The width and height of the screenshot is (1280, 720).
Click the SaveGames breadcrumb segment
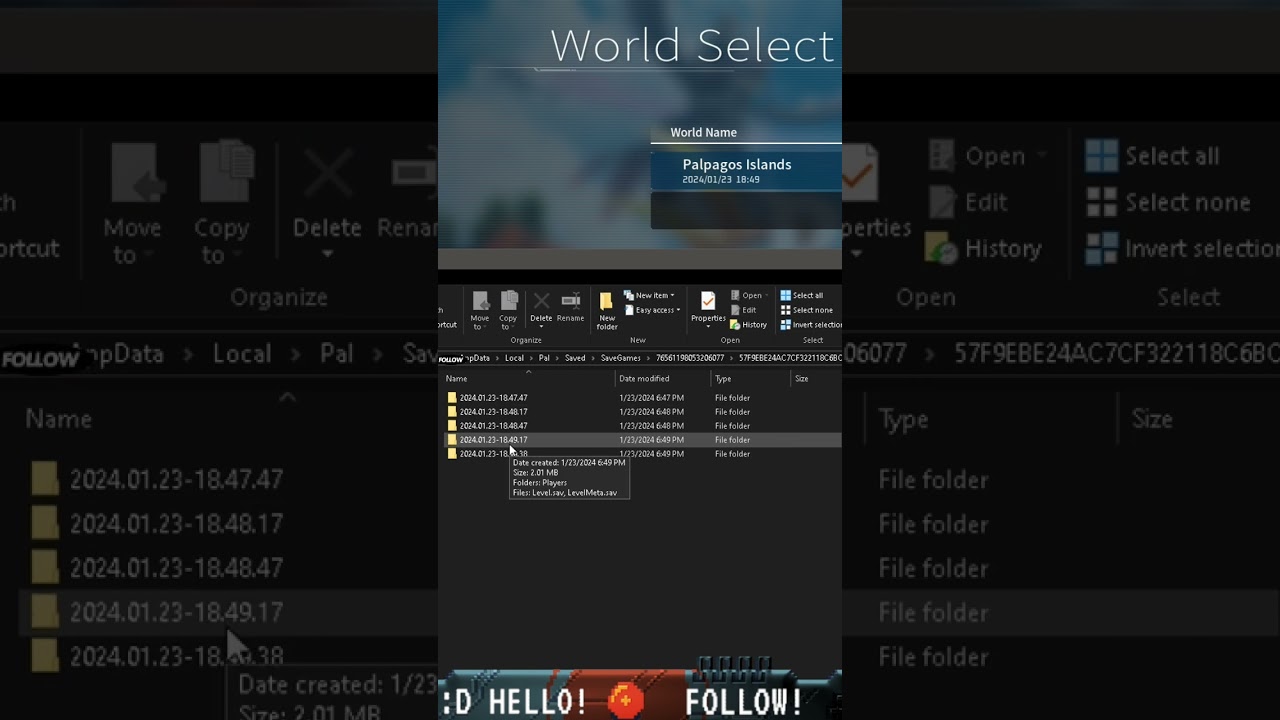[621, 358]
